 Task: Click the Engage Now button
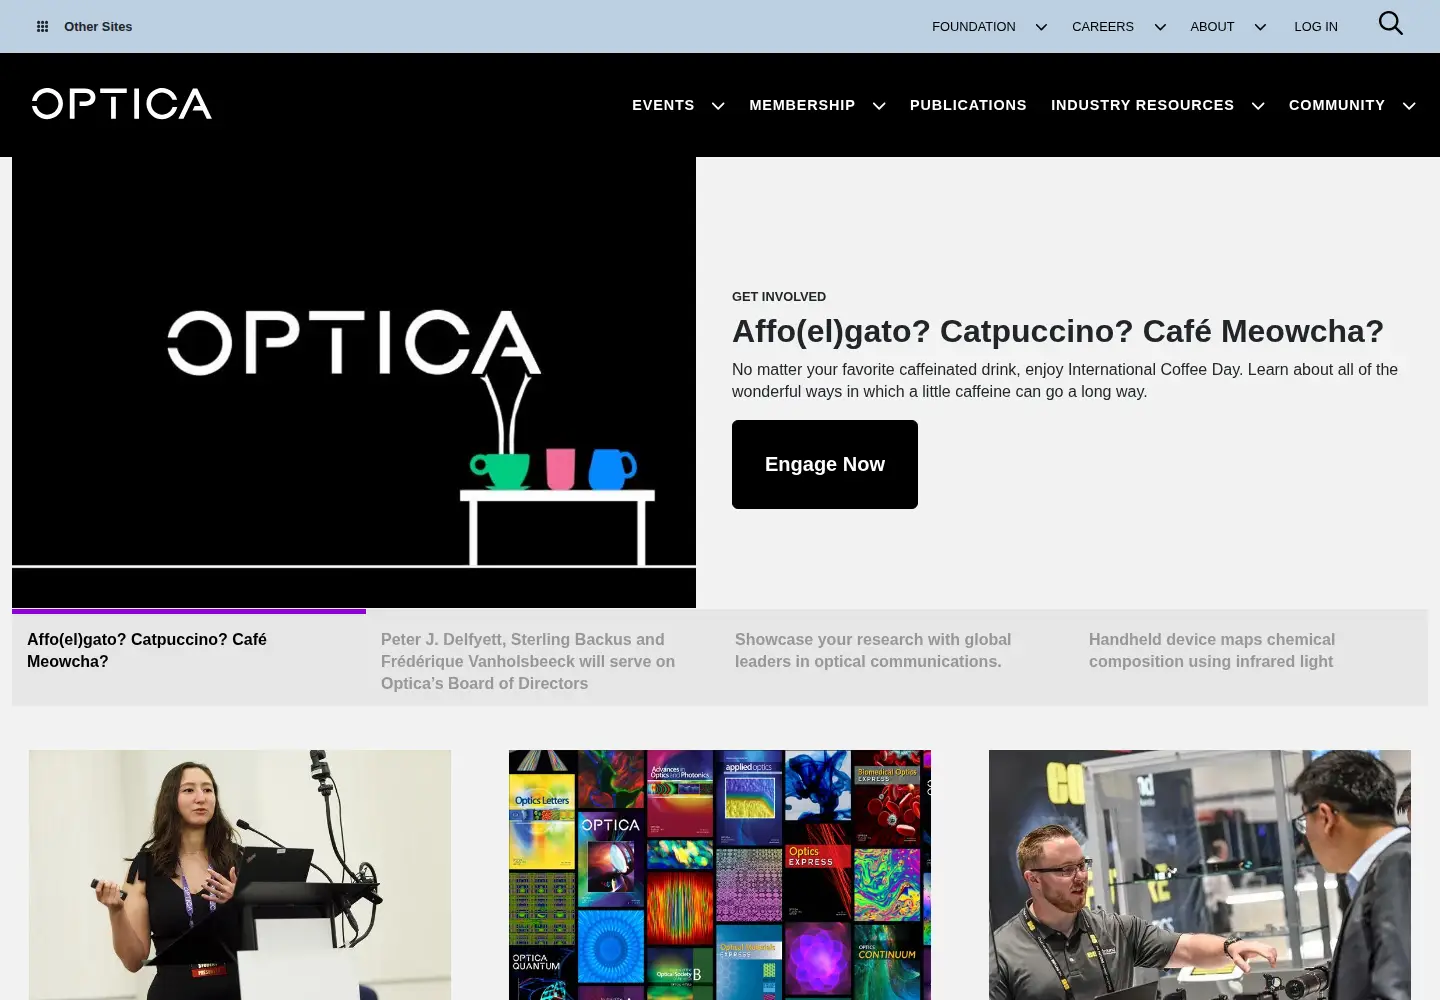click(825, 464)
